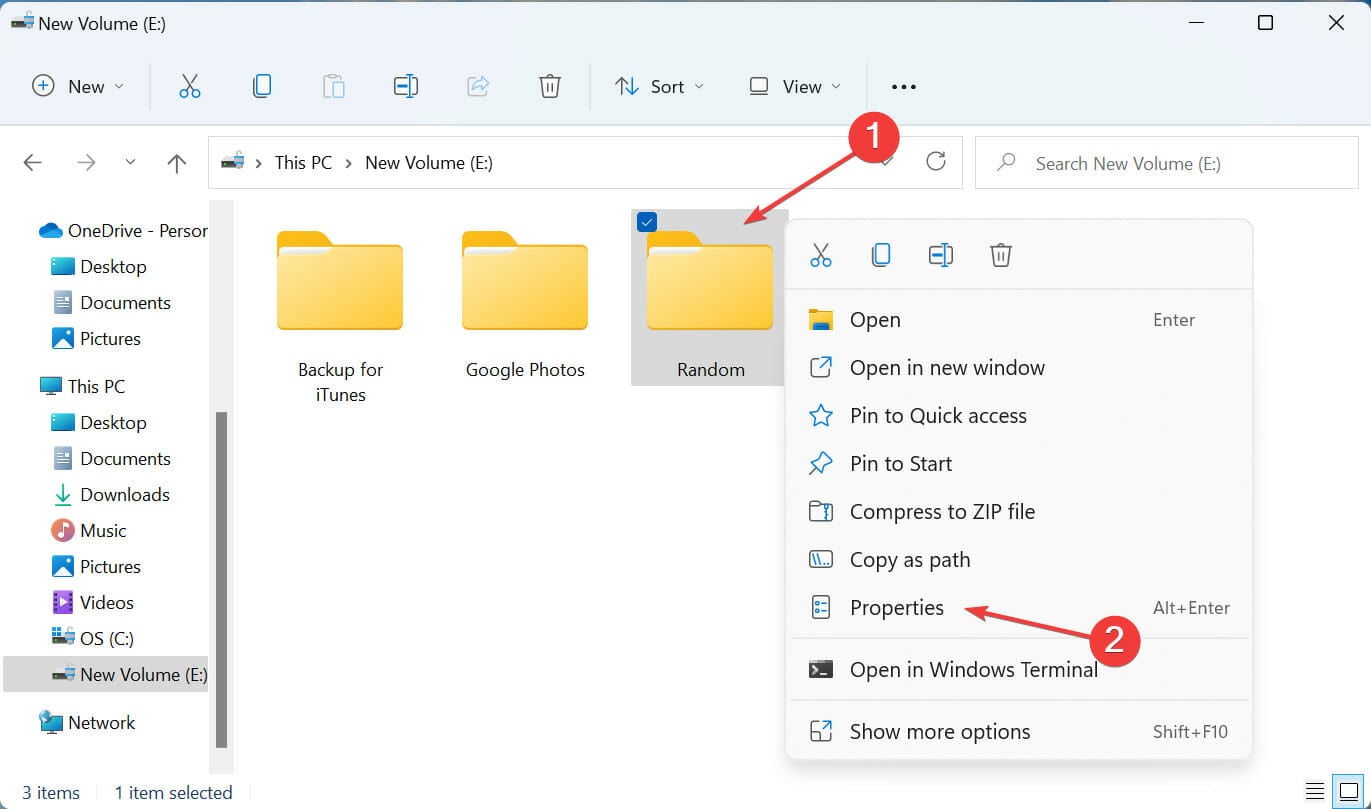Open the New dropdown menu
The image size is (1371, 809).
tap(78, 87)
